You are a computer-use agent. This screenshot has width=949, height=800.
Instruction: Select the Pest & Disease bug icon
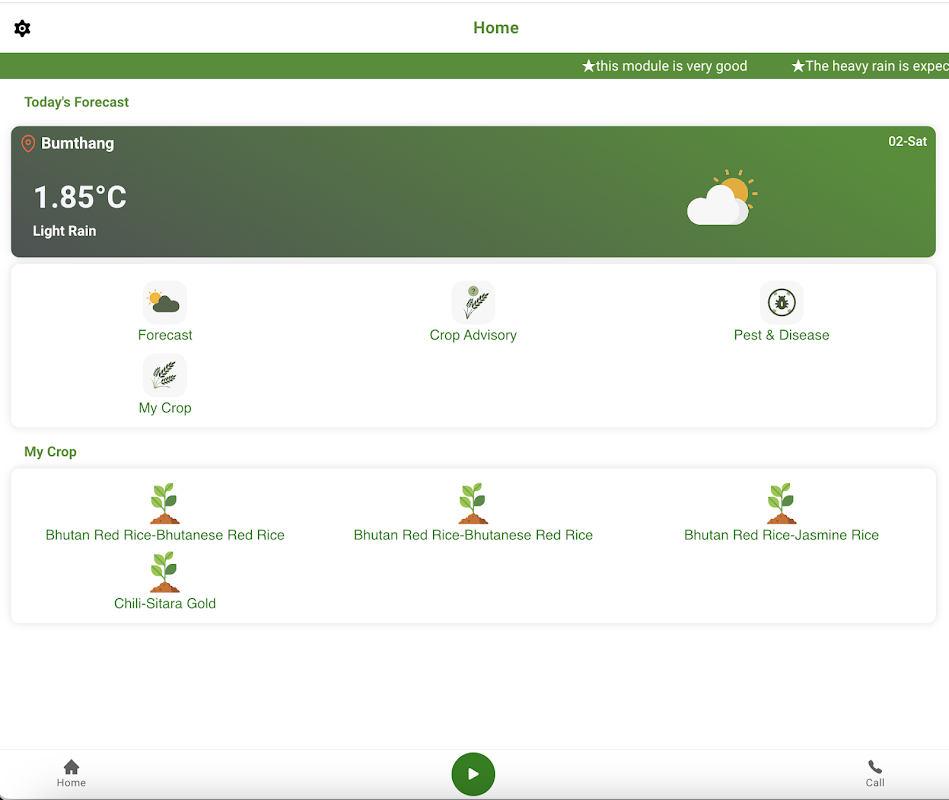[x=781, y=302]
